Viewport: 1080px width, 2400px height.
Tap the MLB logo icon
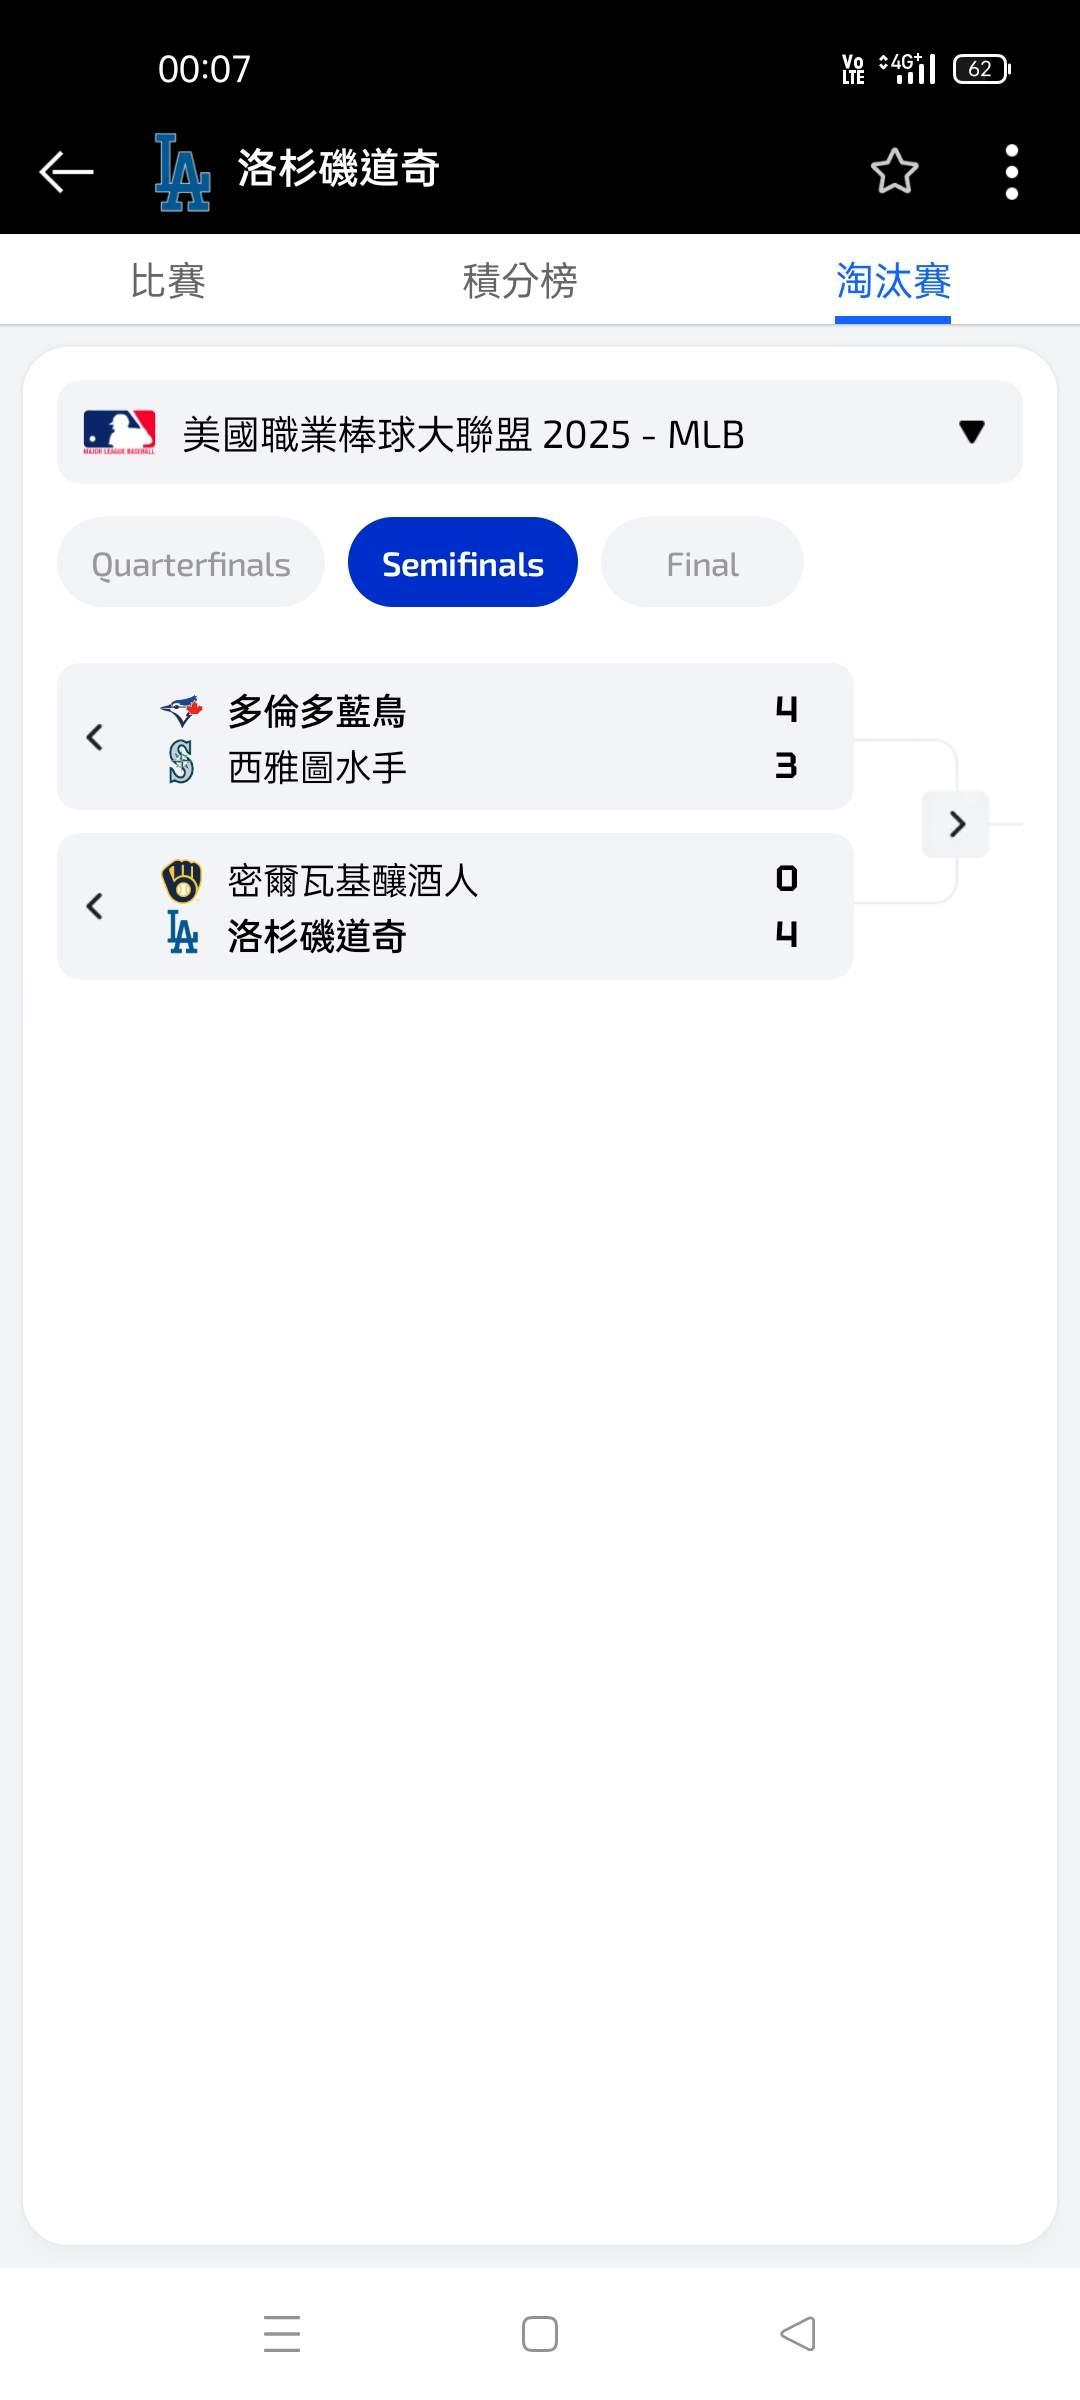119,433
